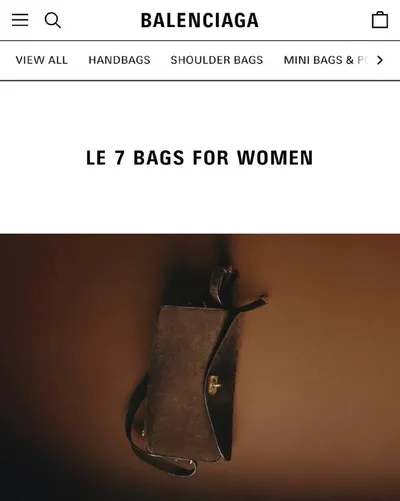Image resolution: width=400 pixels, height=501 pixels.
Task: Open the Shoulder Bags category
Action: tap(217, 60)
